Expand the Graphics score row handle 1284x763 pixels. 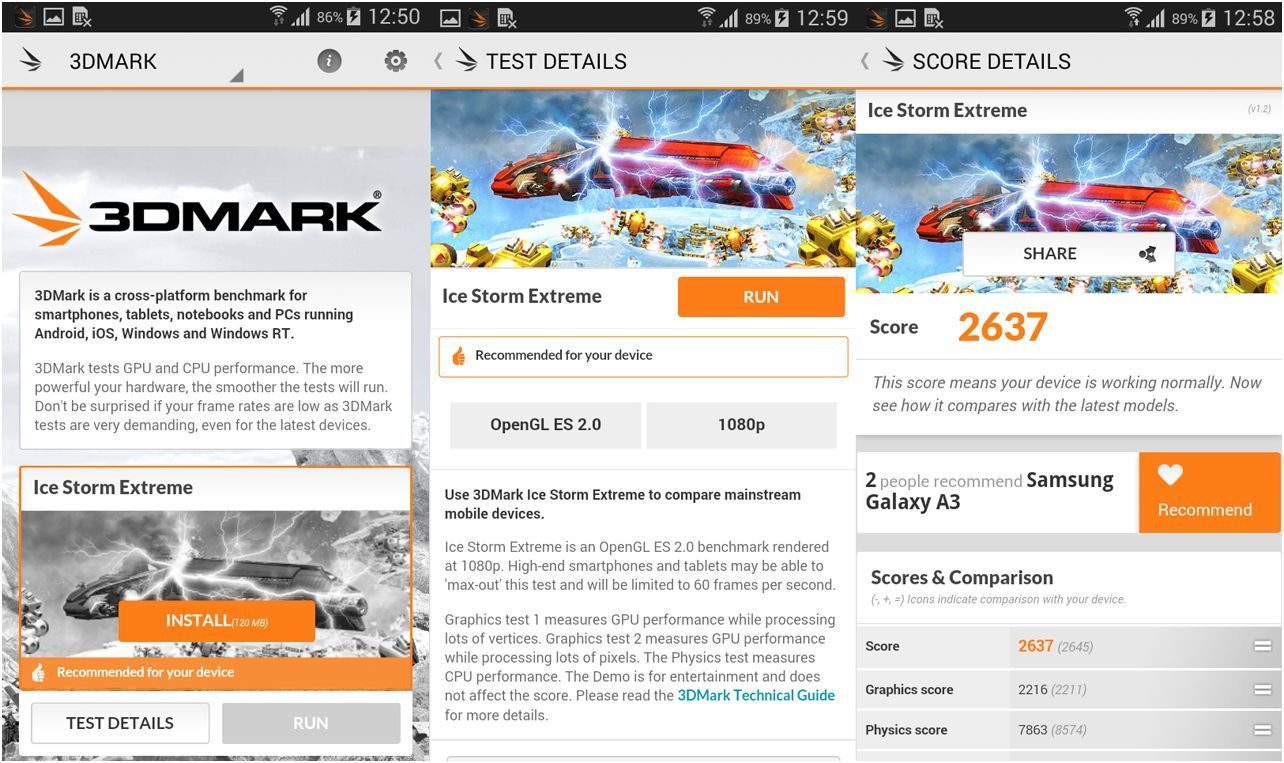click(1262, 690)
